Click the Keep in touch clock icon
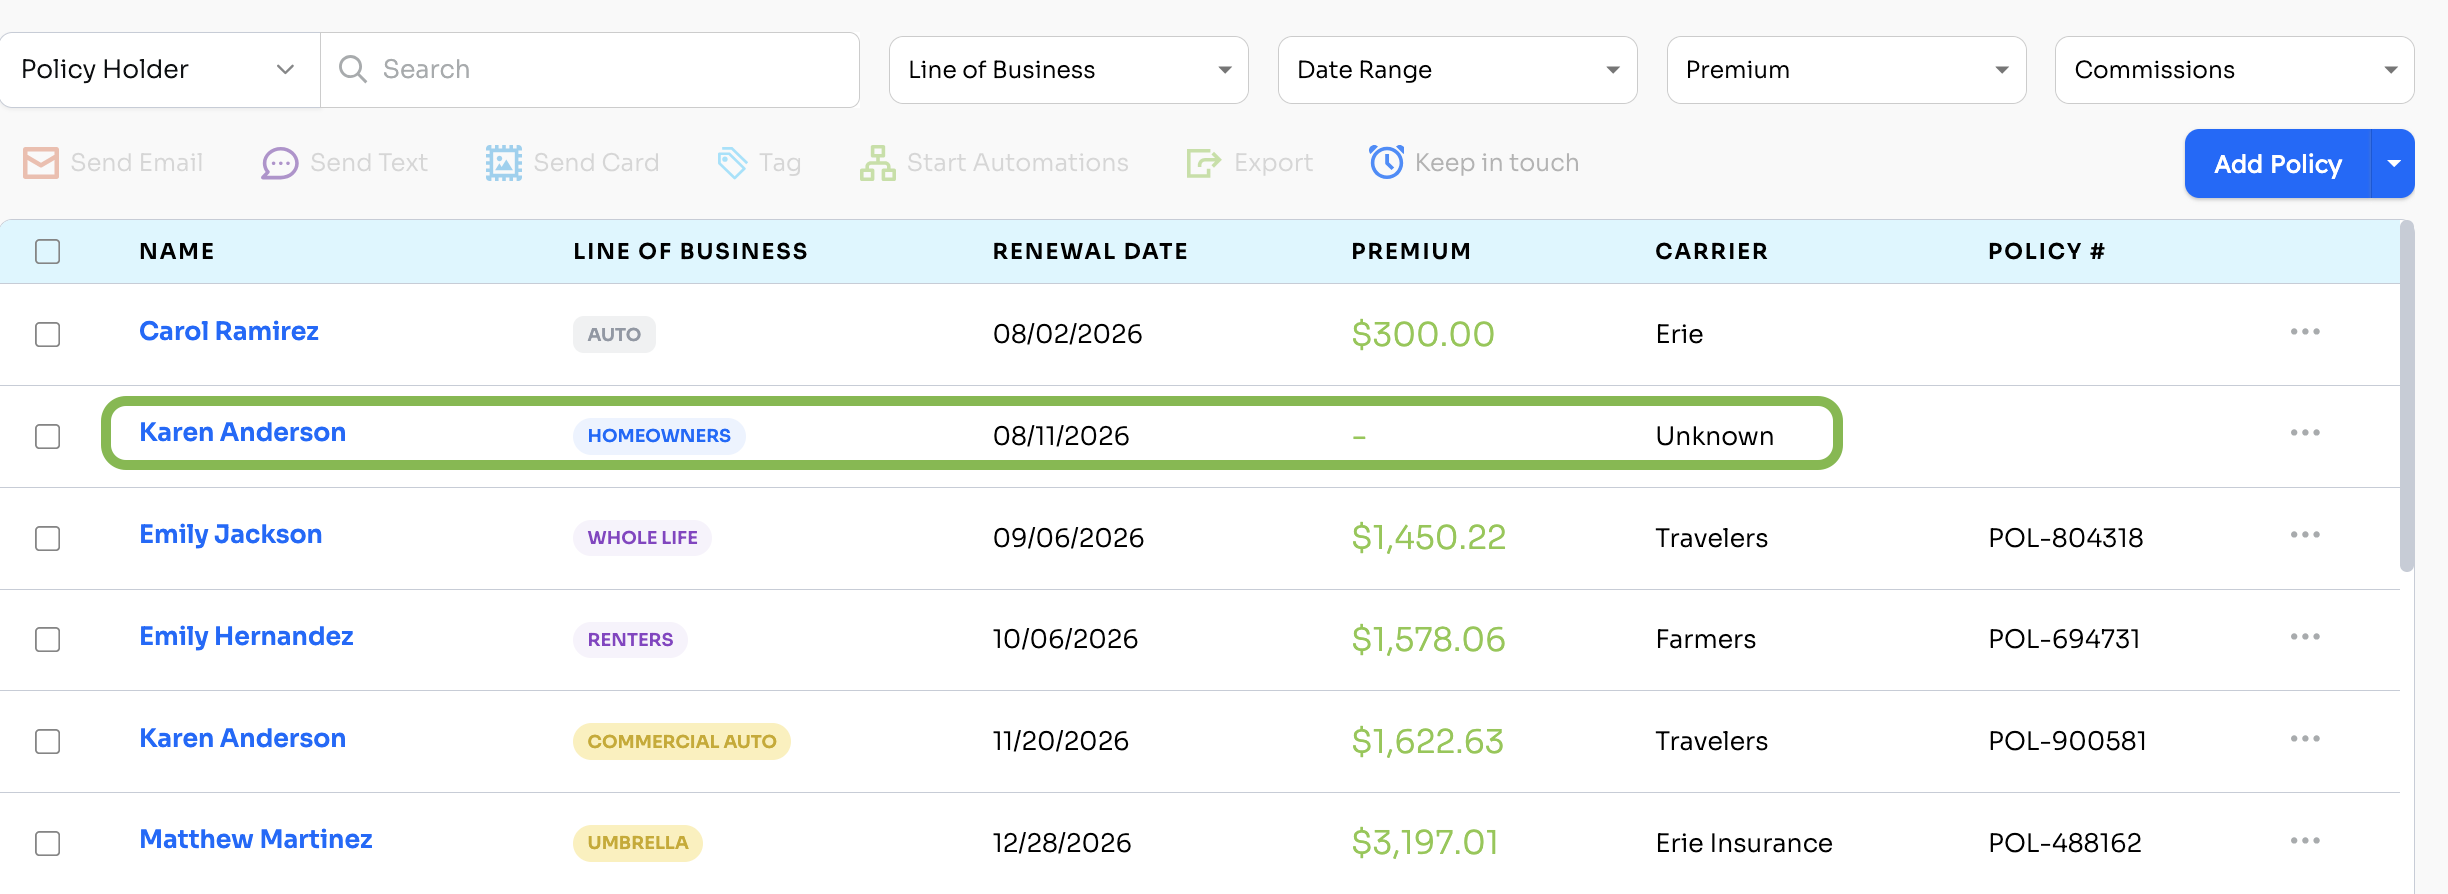 [x=1387, y=162]
